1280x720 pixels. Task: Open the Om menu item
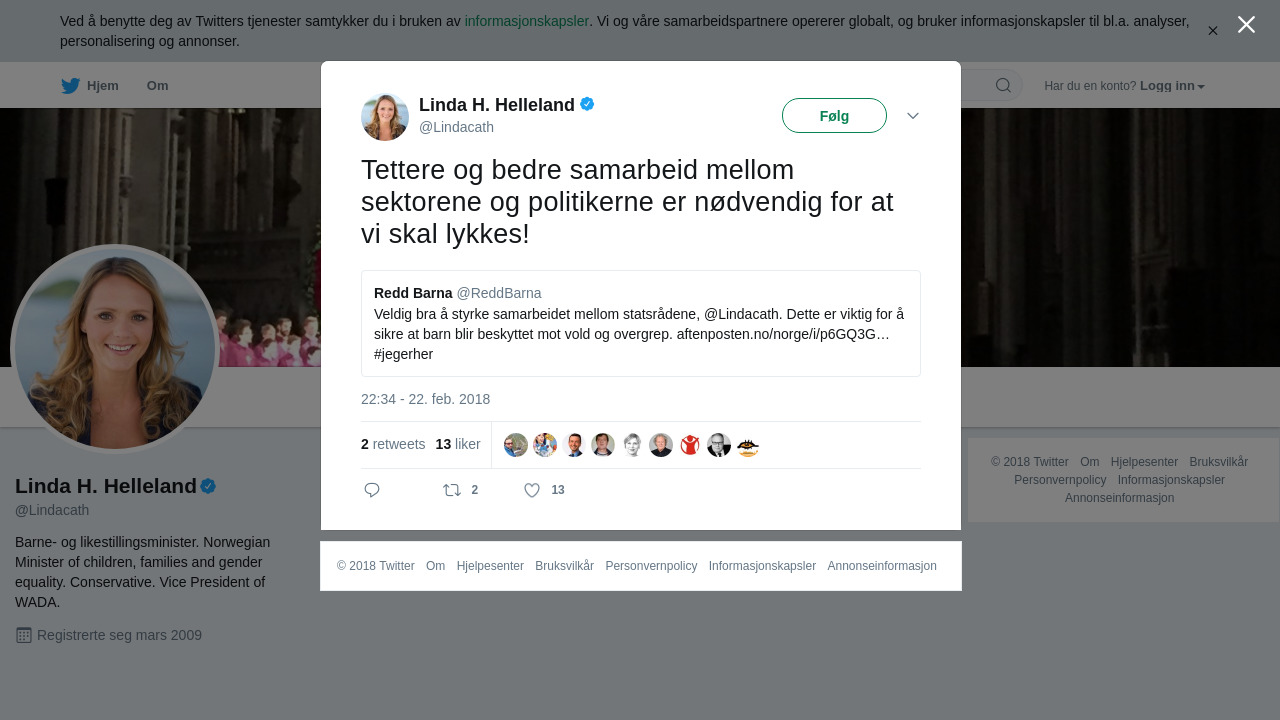(157, 86)
